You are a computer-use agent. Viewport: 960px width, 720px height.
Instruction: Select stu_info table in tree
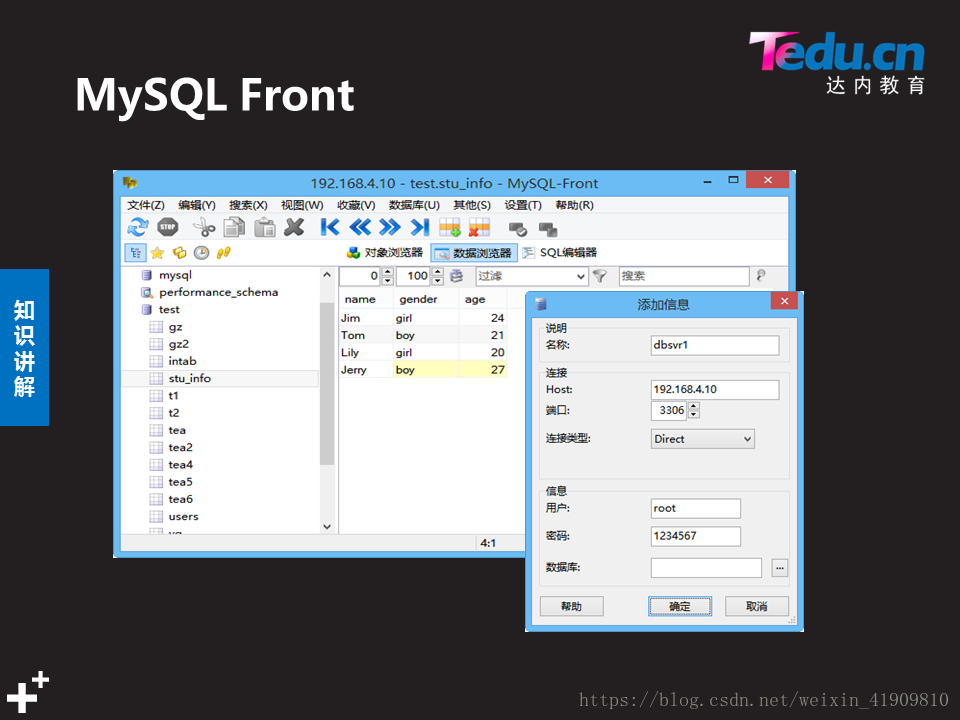coord(189,378)
